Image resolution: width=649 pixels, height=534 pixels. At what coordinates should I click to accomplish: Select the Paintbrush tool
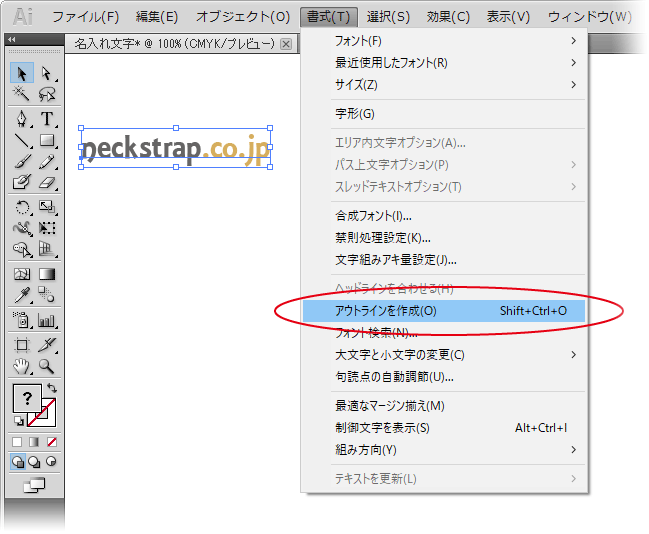pyautogui.click(x=22, y=162)
